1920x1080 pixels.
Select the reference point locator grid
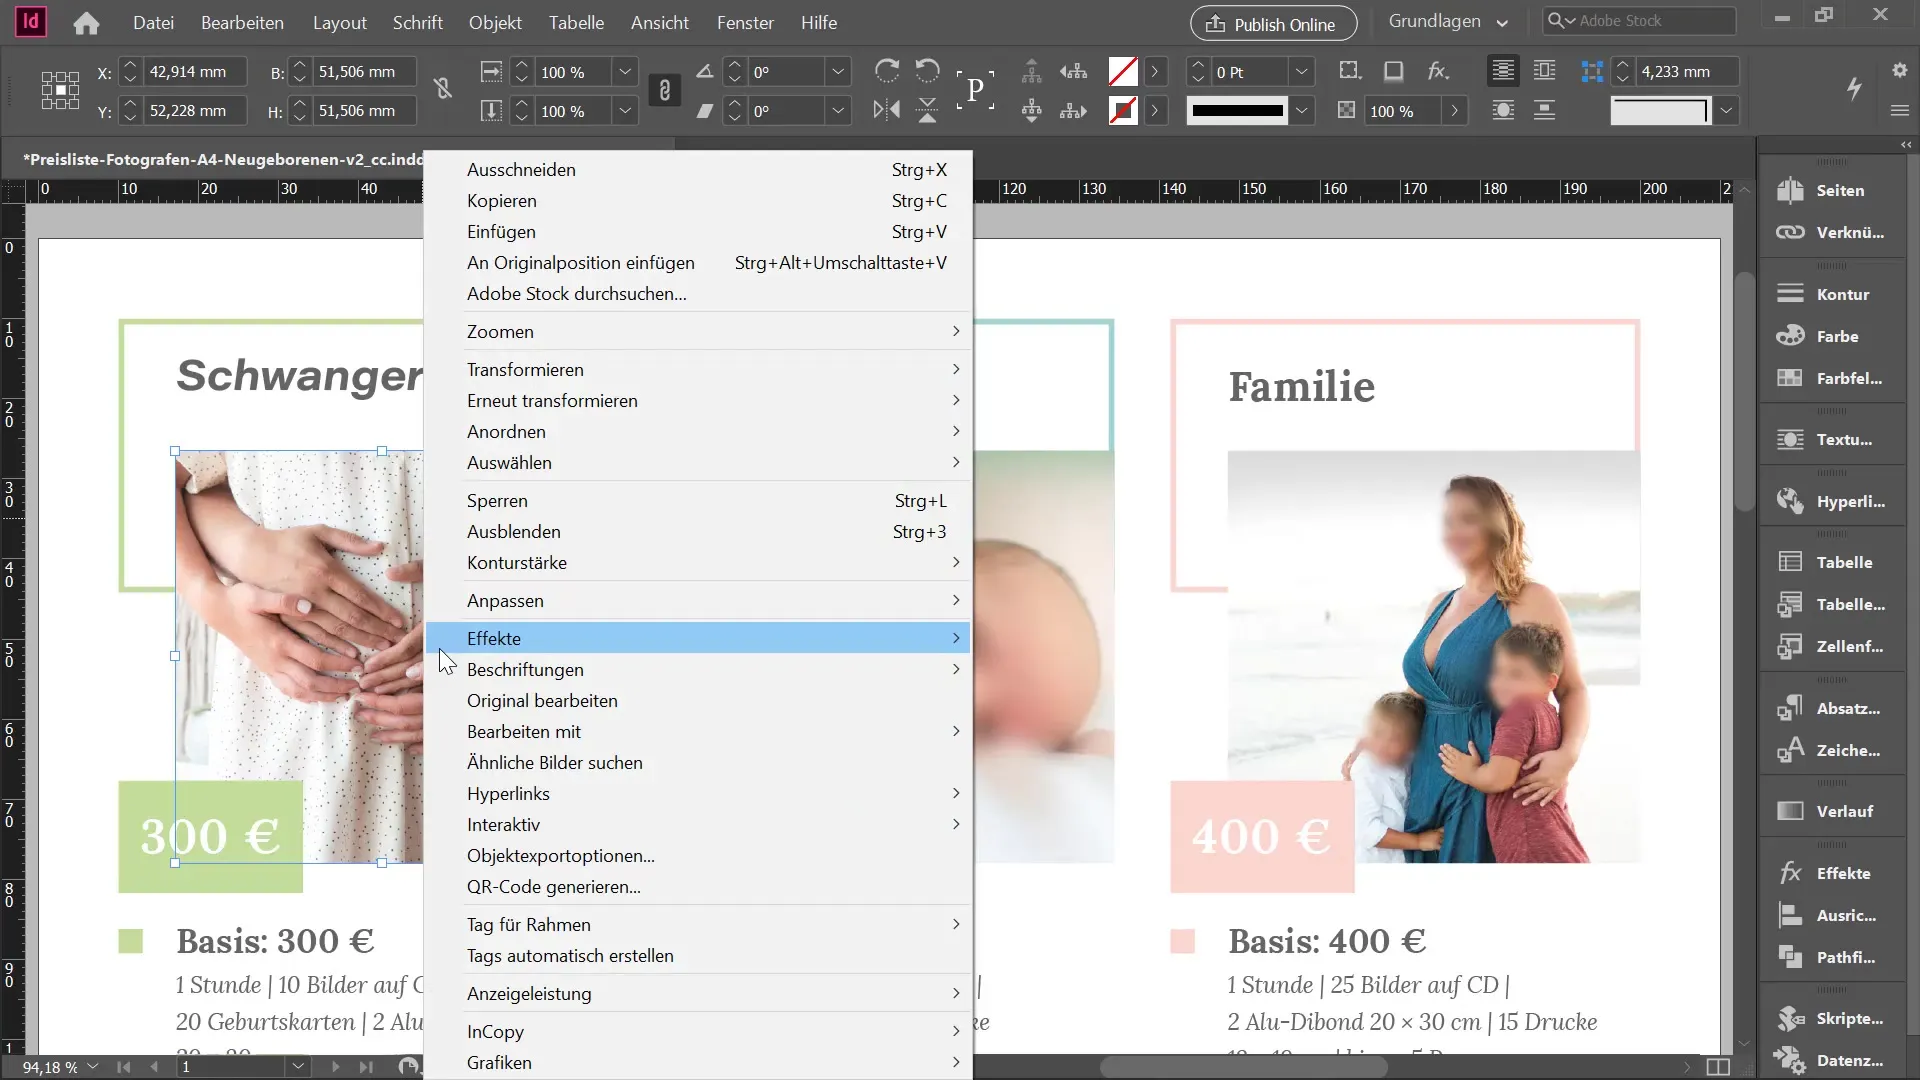point(60,90)
